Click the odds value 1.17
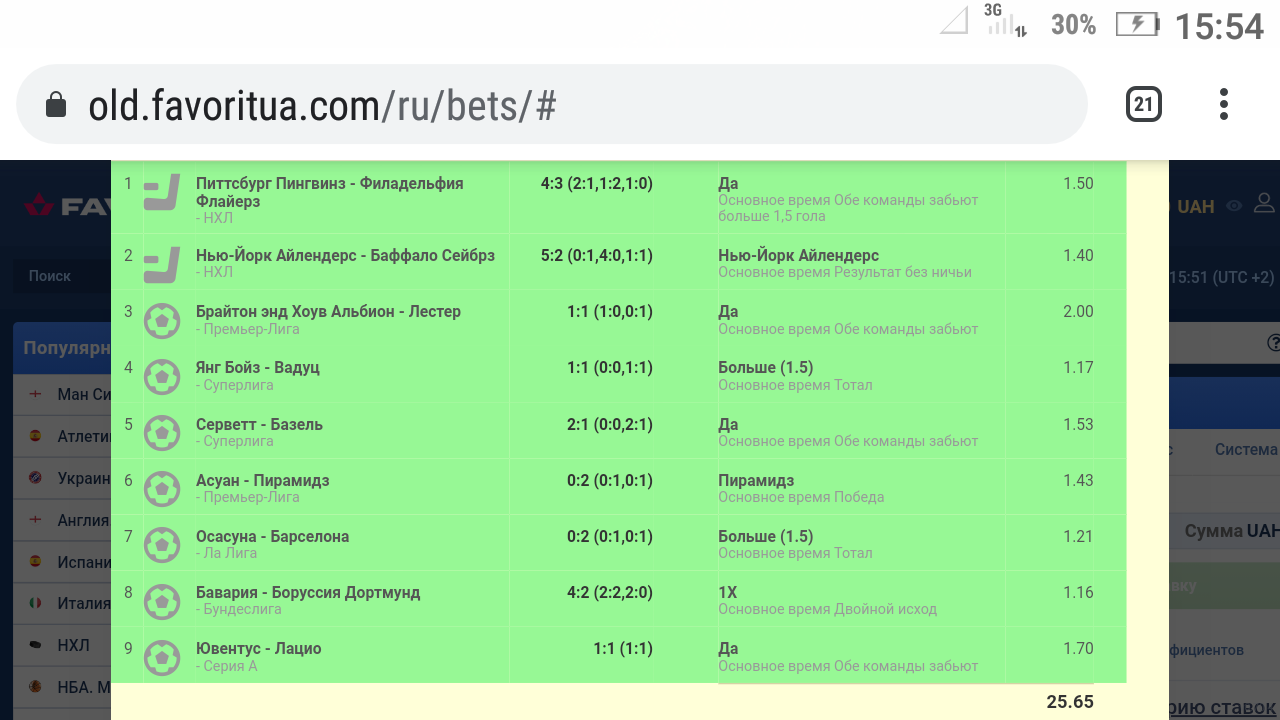1280x720 pixels. 1078,367
